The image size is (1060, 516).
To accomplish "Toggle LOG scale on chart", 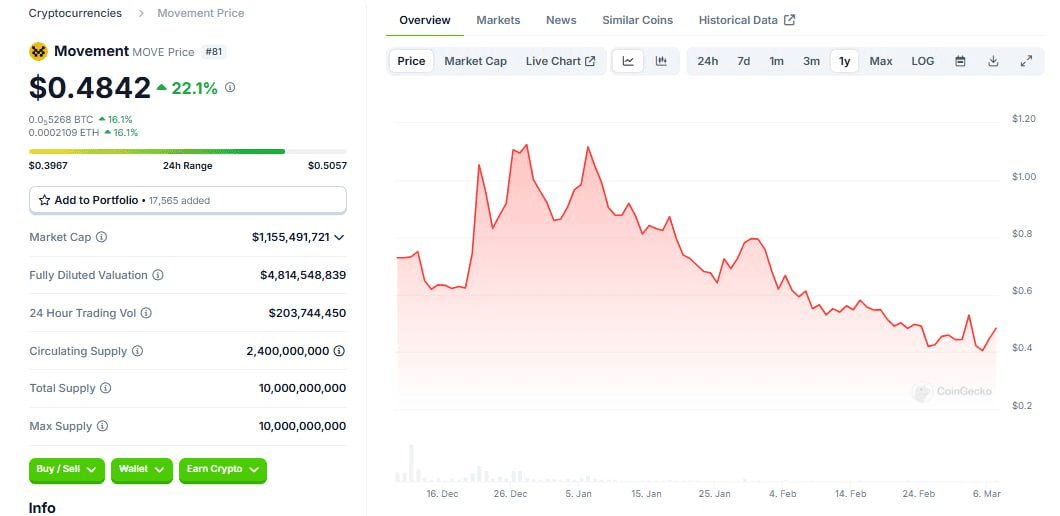I will (x=923, y=61).
